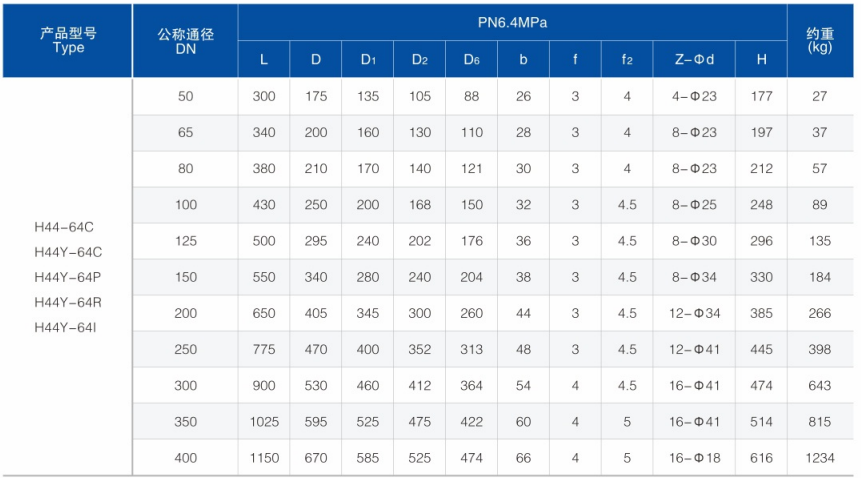Click the 16-Φ18 cell
The image size is (861, 478).
[694, 458]
